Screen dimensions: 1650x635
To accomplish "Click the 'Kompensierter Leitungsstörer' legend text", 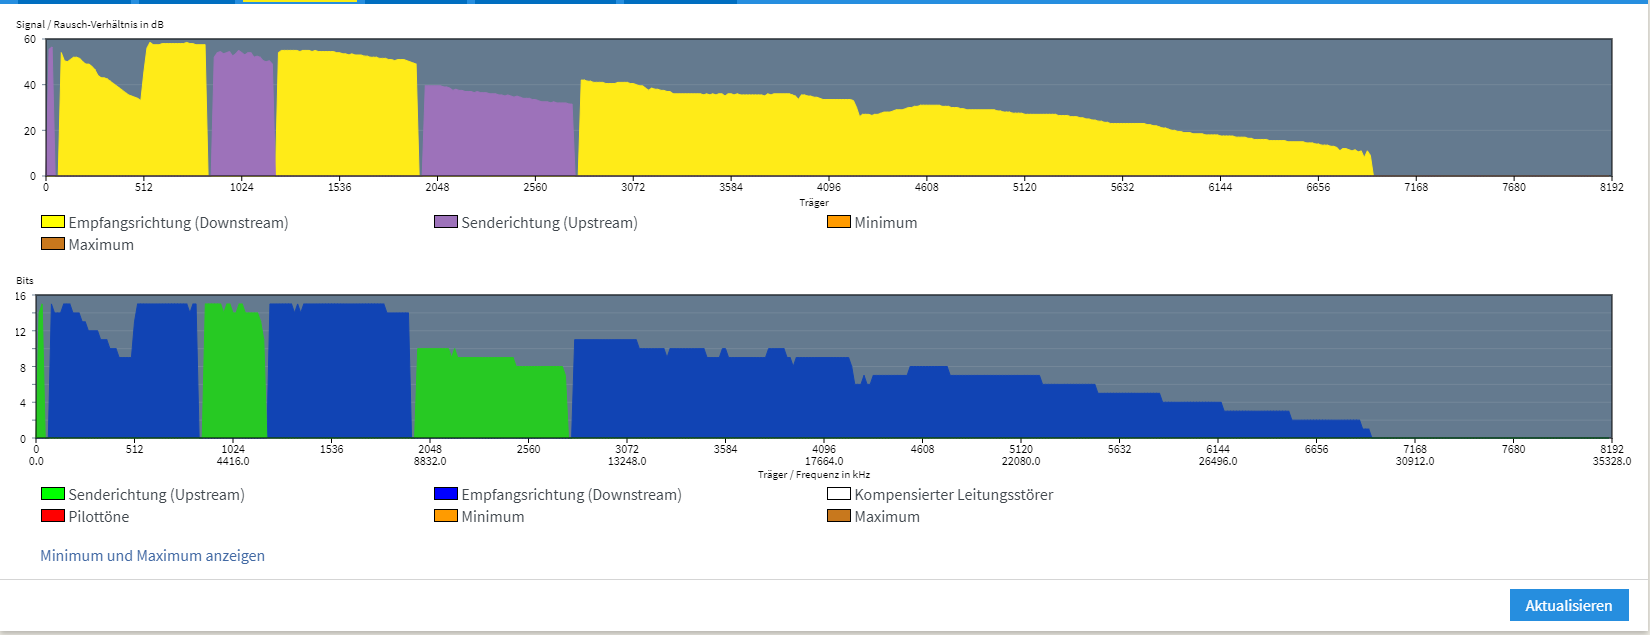I will coord(954,495).
